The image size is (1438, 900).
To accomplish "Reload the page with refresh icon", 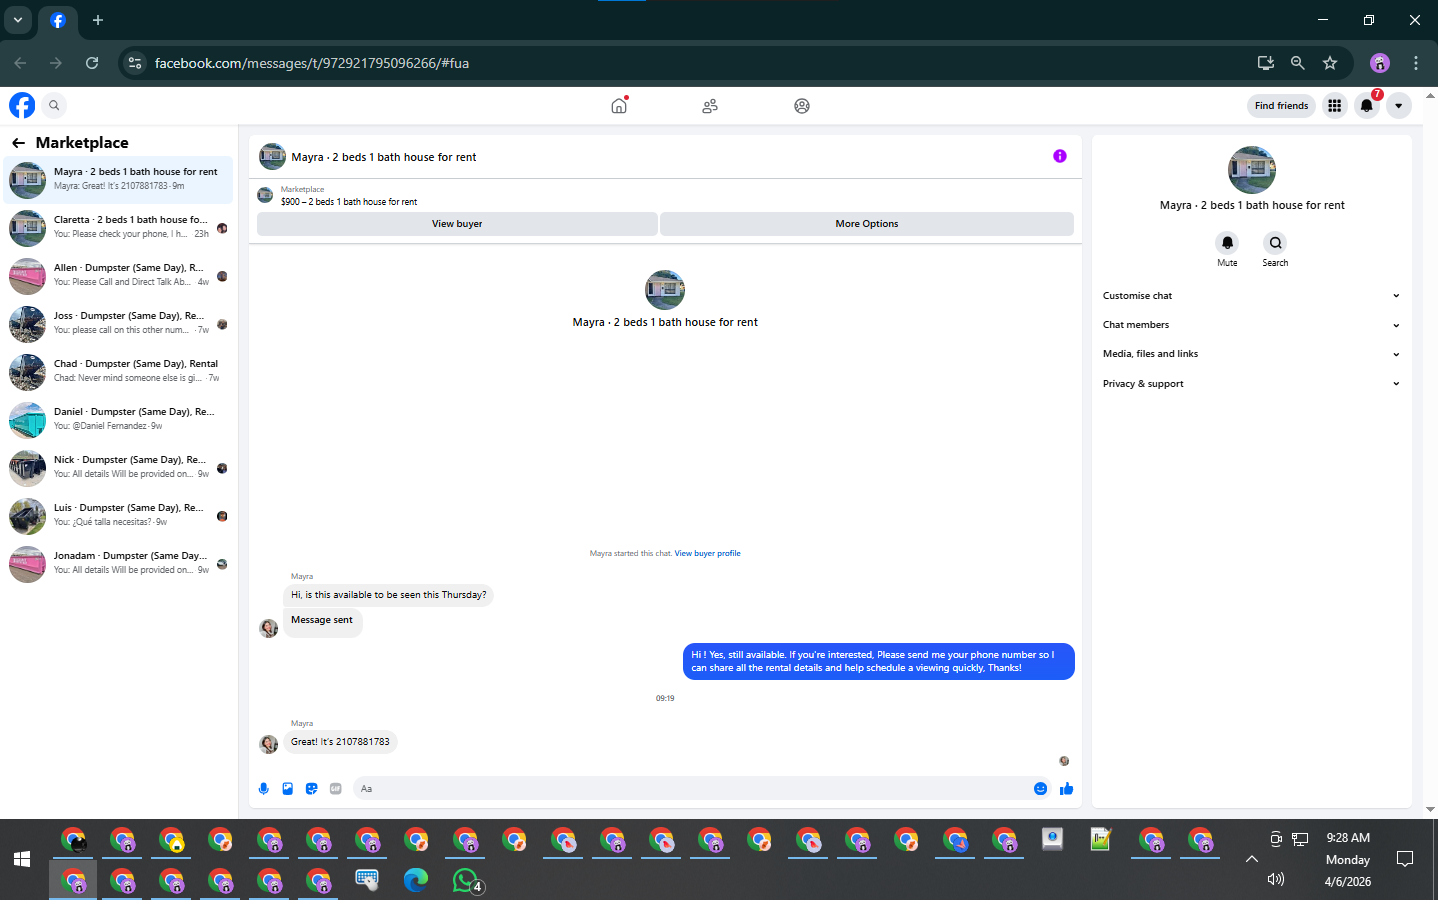I will [x=92, y=63].
